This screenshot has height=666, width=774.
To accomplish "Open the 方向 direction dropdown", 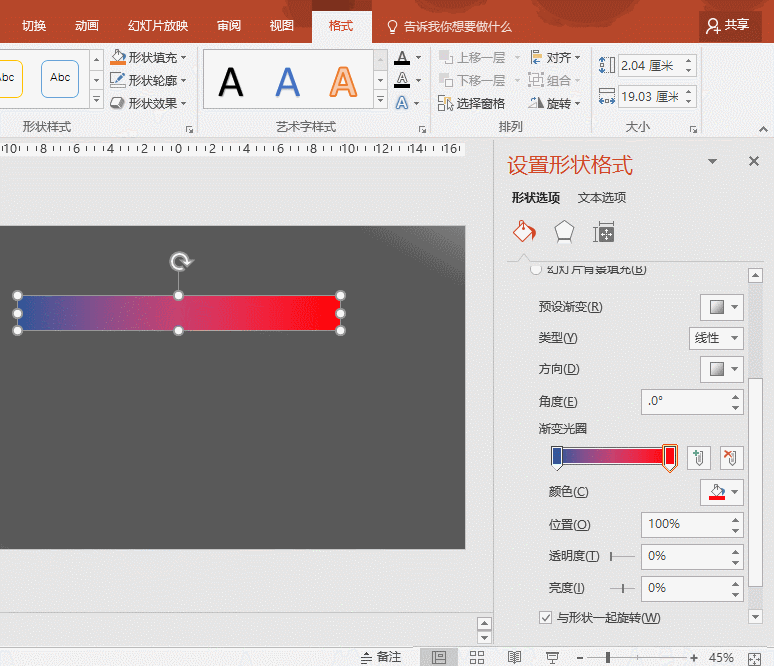I will (x=721, y=369).
